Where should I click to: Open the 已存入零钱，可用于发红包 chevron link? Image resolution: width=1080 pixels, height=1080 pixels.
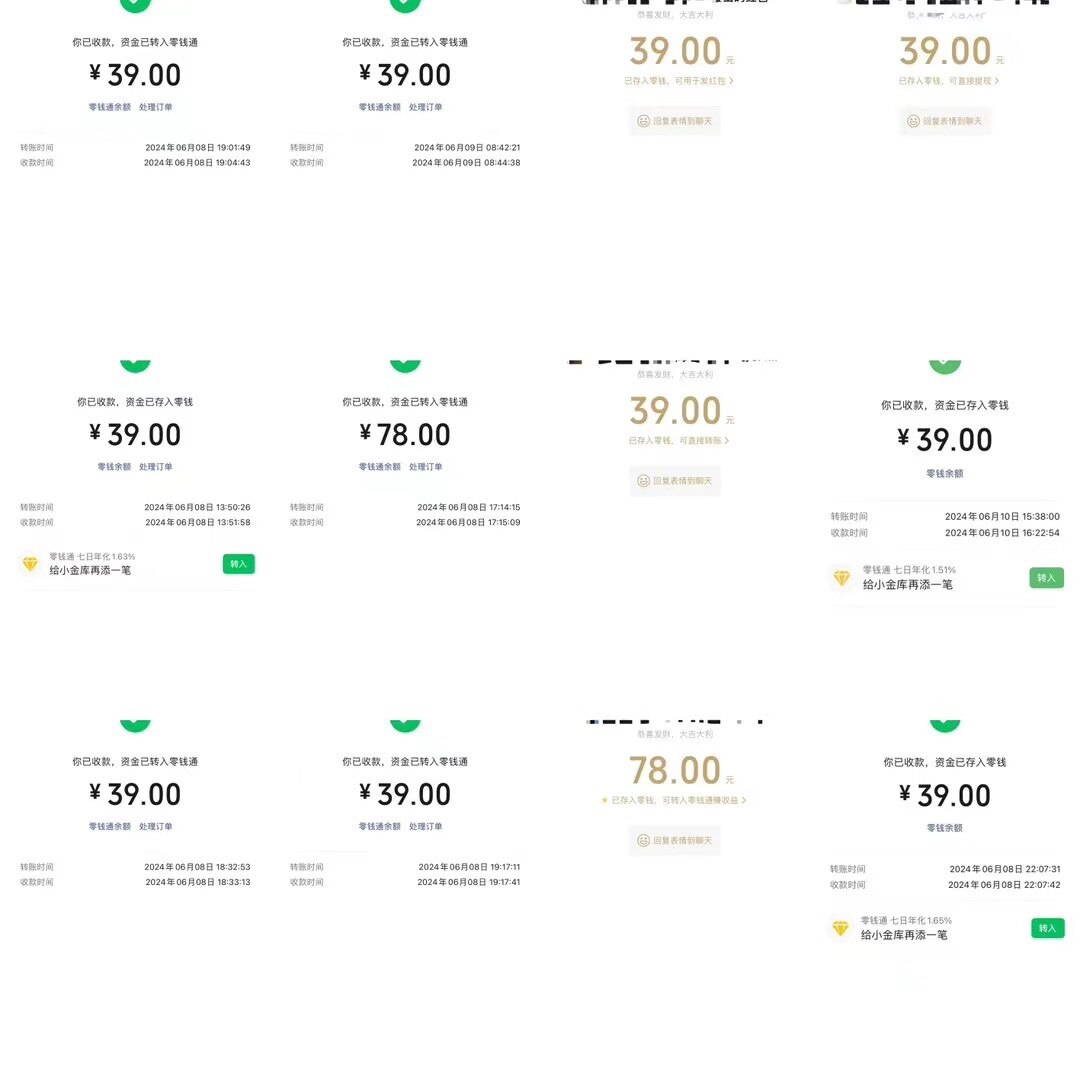point(679,81)
